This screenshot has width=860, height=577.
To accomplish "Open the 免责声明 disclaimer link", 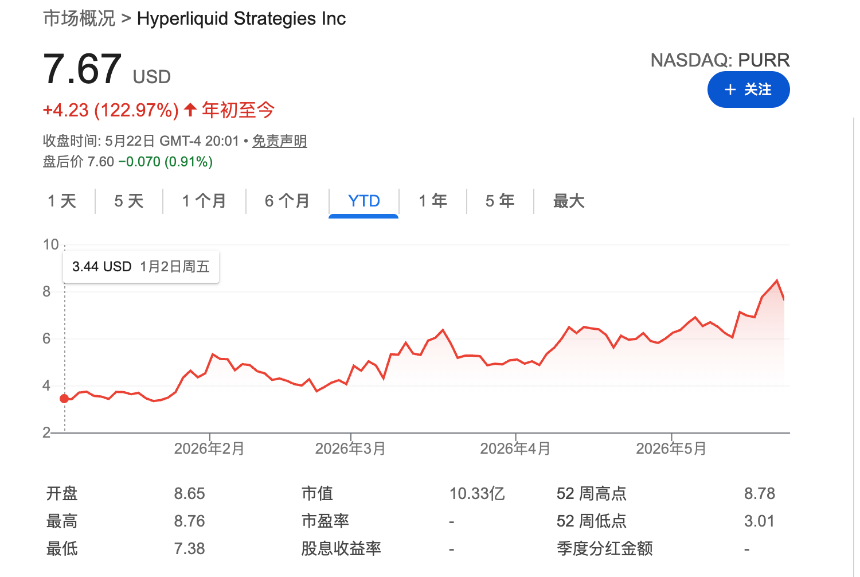I will [x=279, y=141].
